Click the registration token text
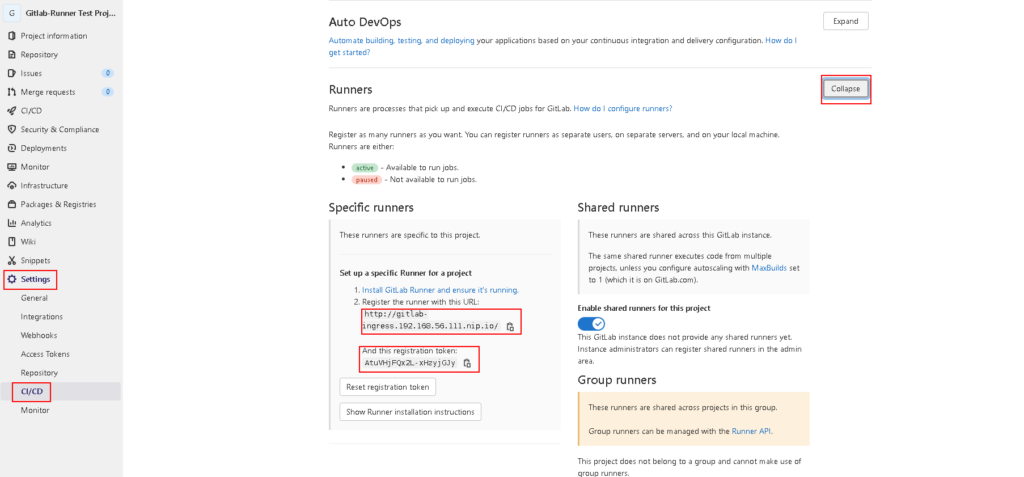 [x=409, y=363]
